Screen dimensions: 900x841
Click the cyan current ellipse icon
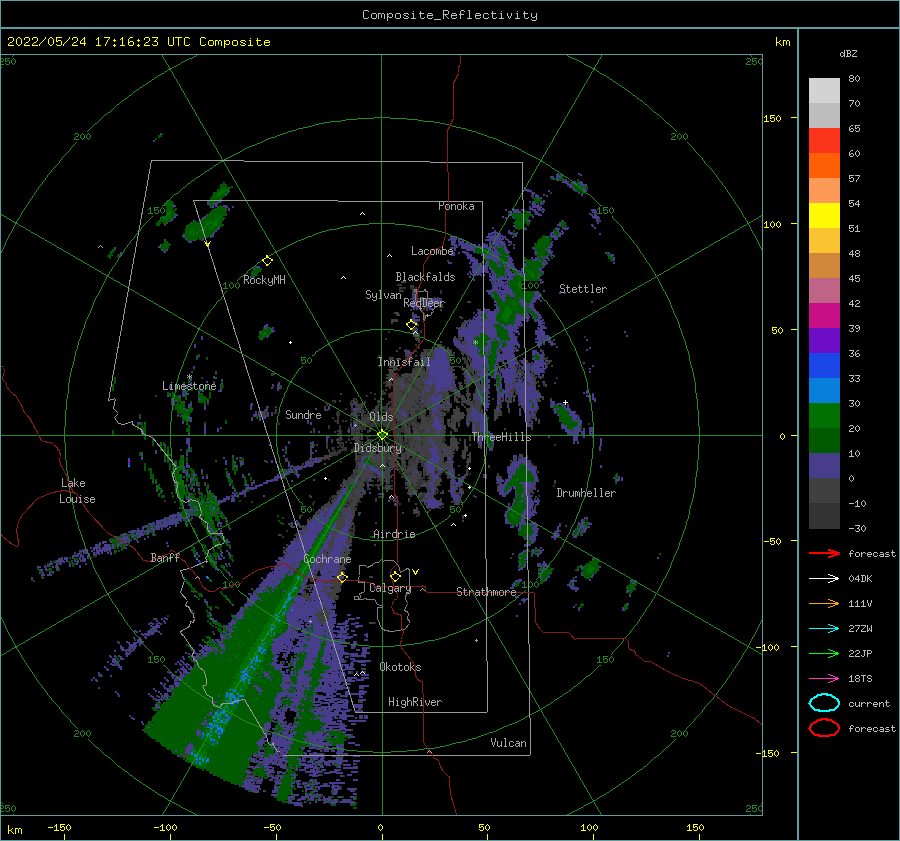824,703
